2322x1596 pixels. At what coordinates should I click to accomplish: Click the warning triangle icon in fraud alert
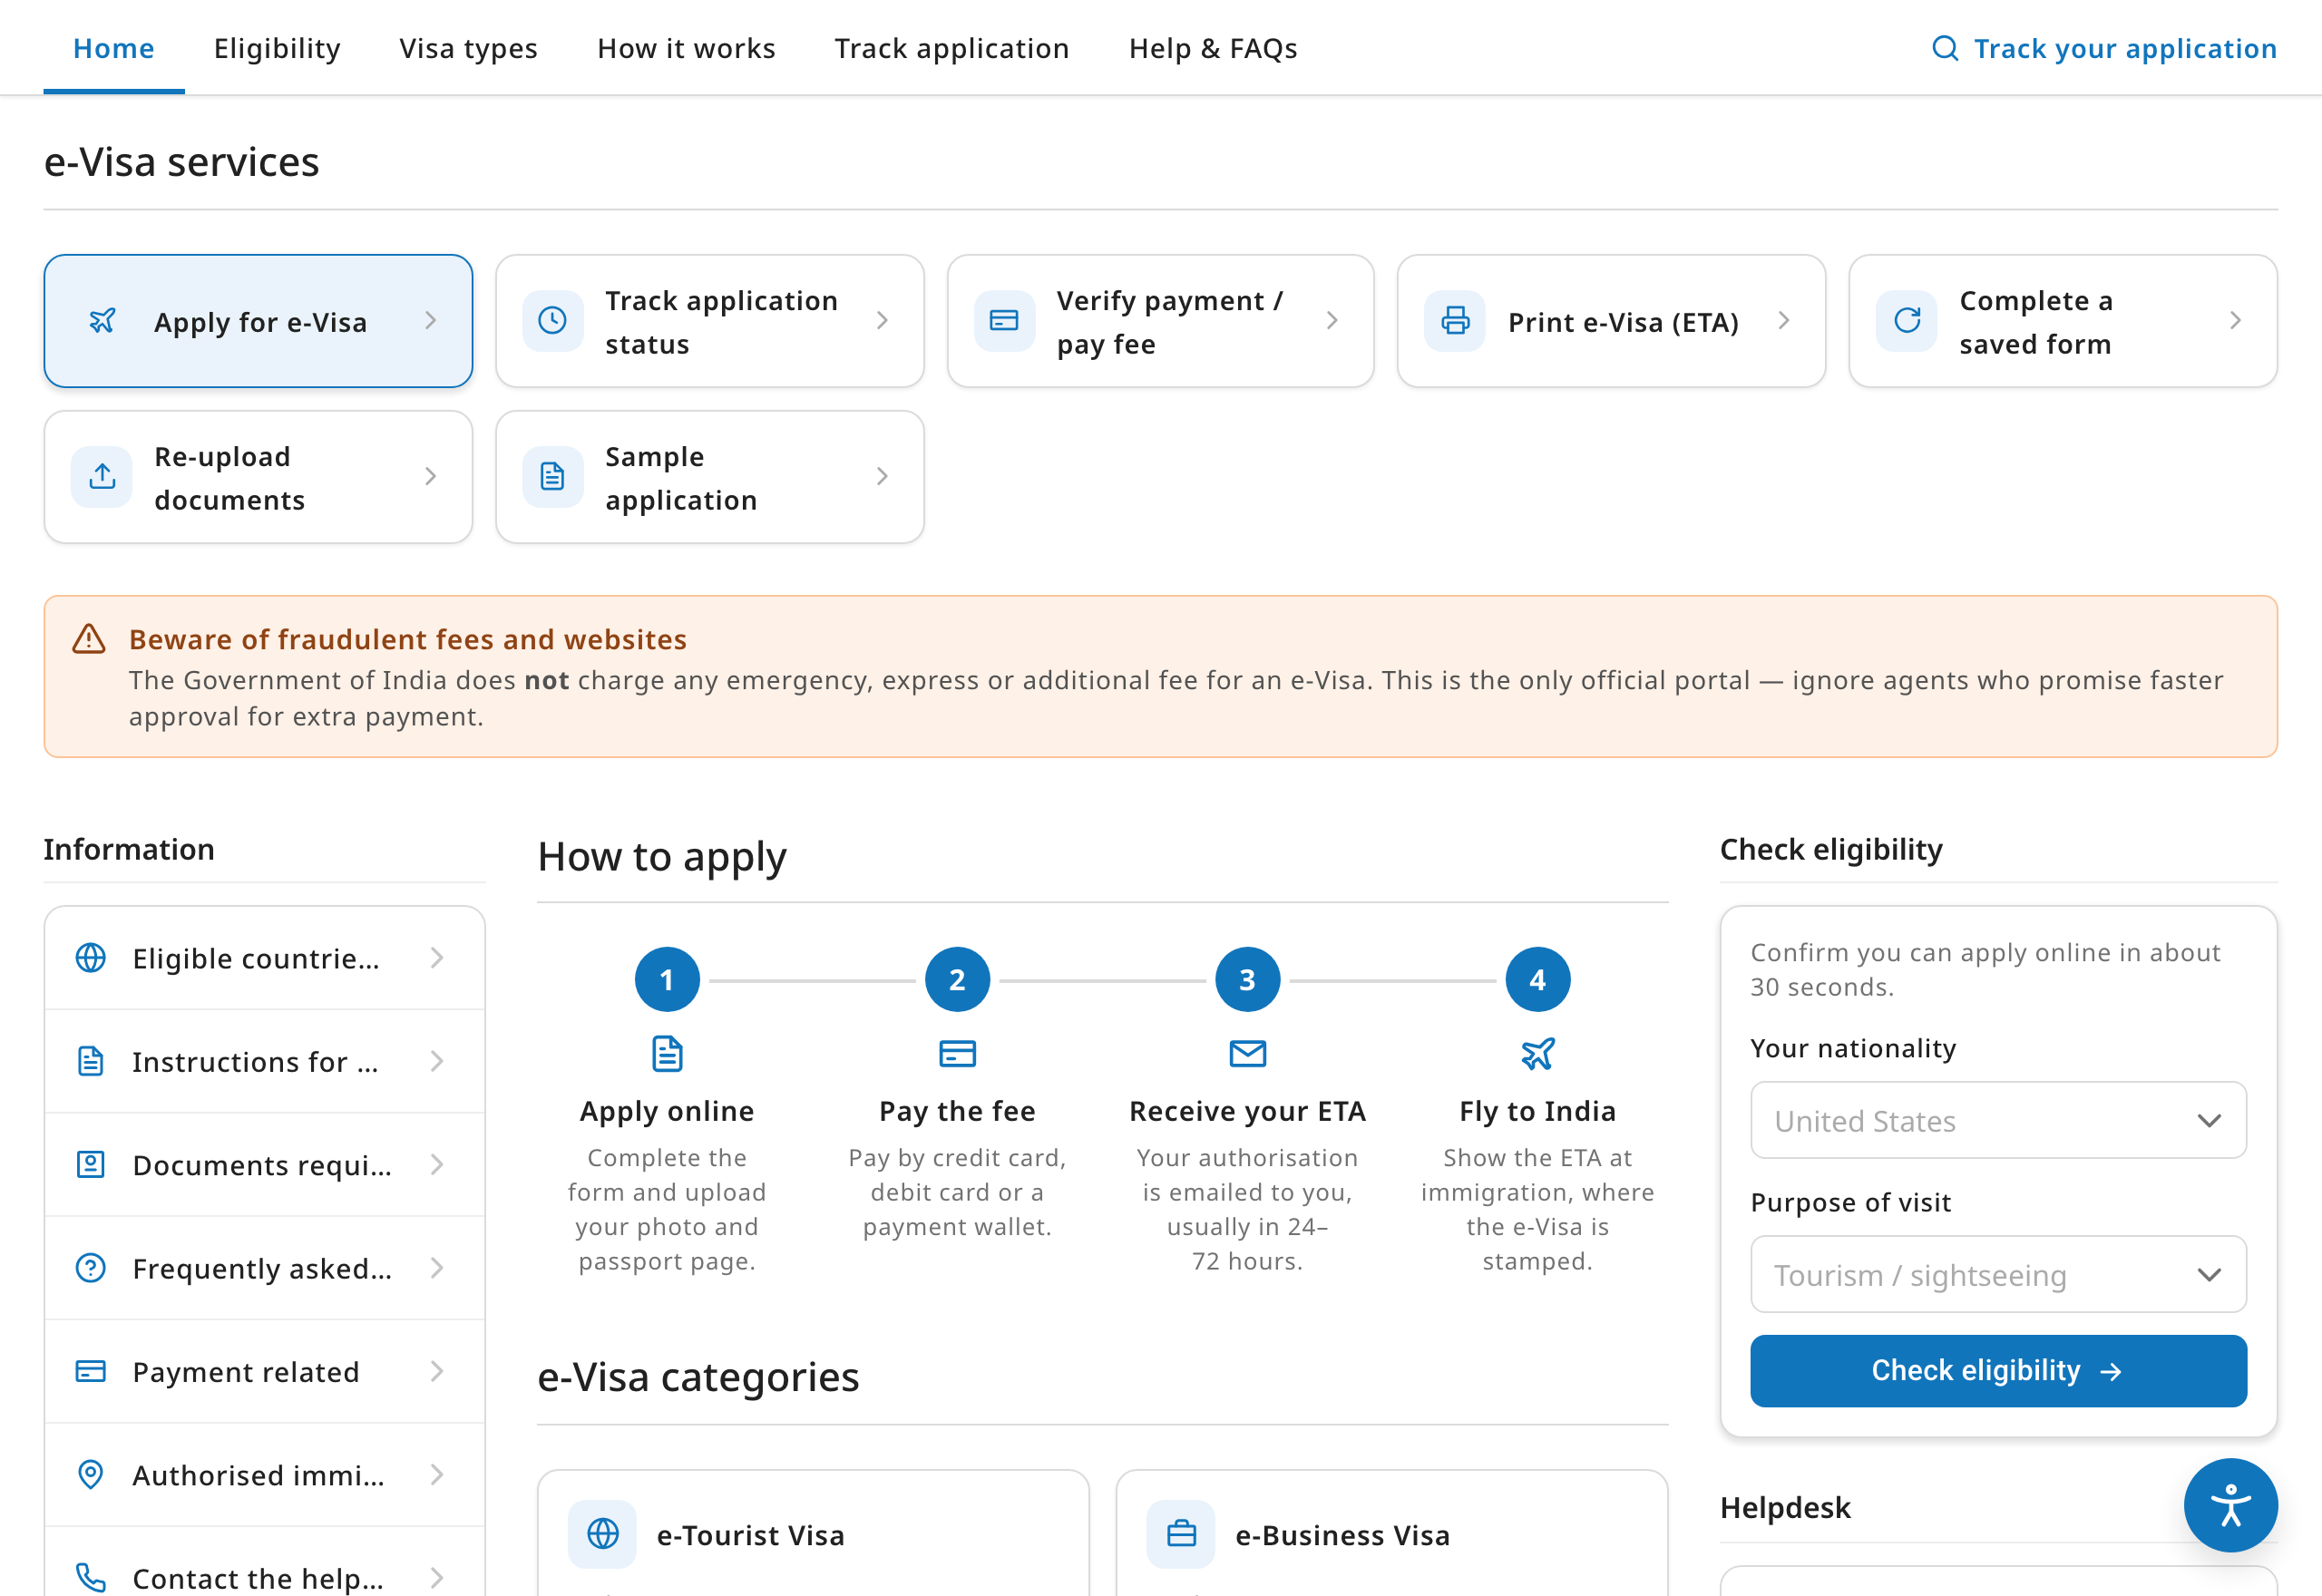89,639
